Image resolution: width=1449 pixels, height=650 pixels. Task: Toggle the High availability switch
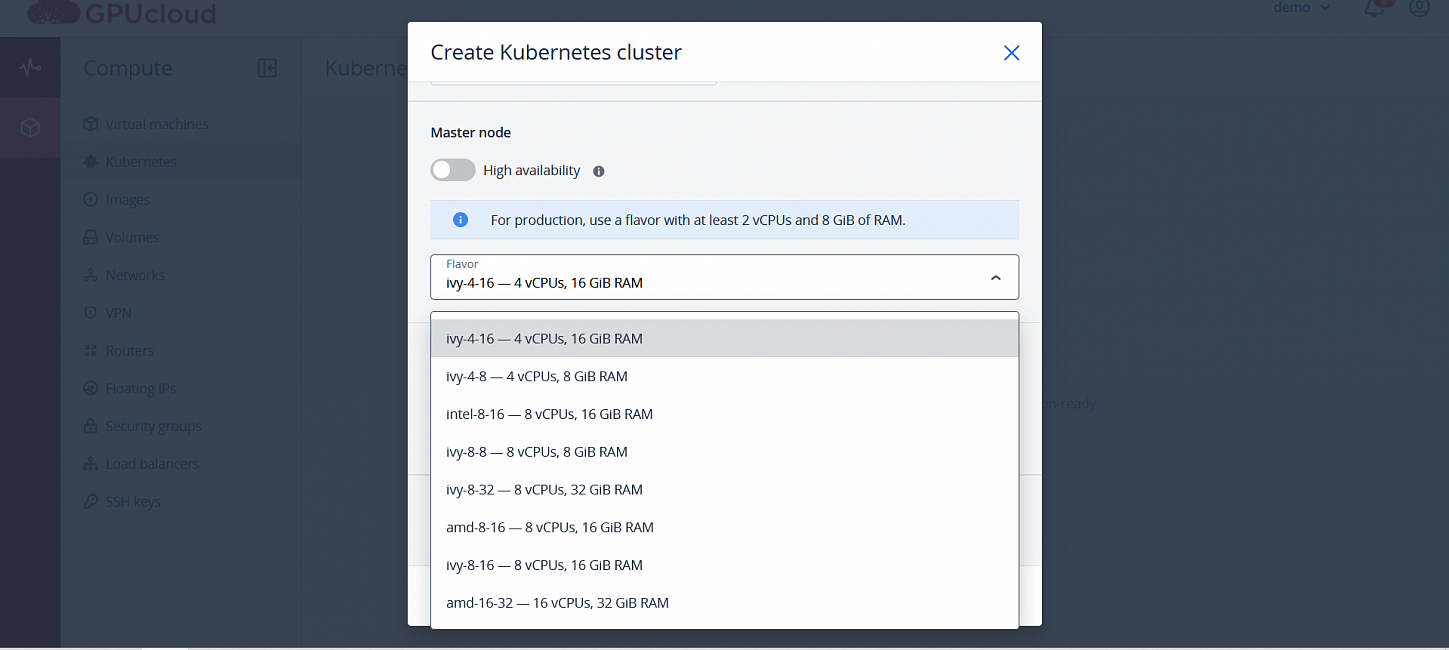453,170
